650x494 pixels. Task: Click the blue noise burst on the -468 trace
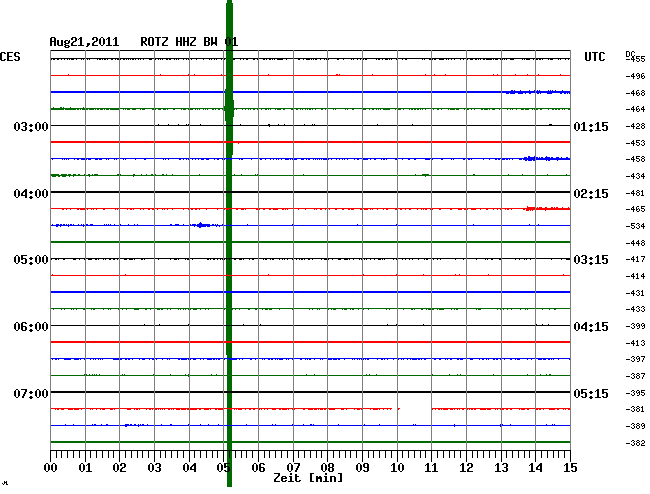(538, 92)
